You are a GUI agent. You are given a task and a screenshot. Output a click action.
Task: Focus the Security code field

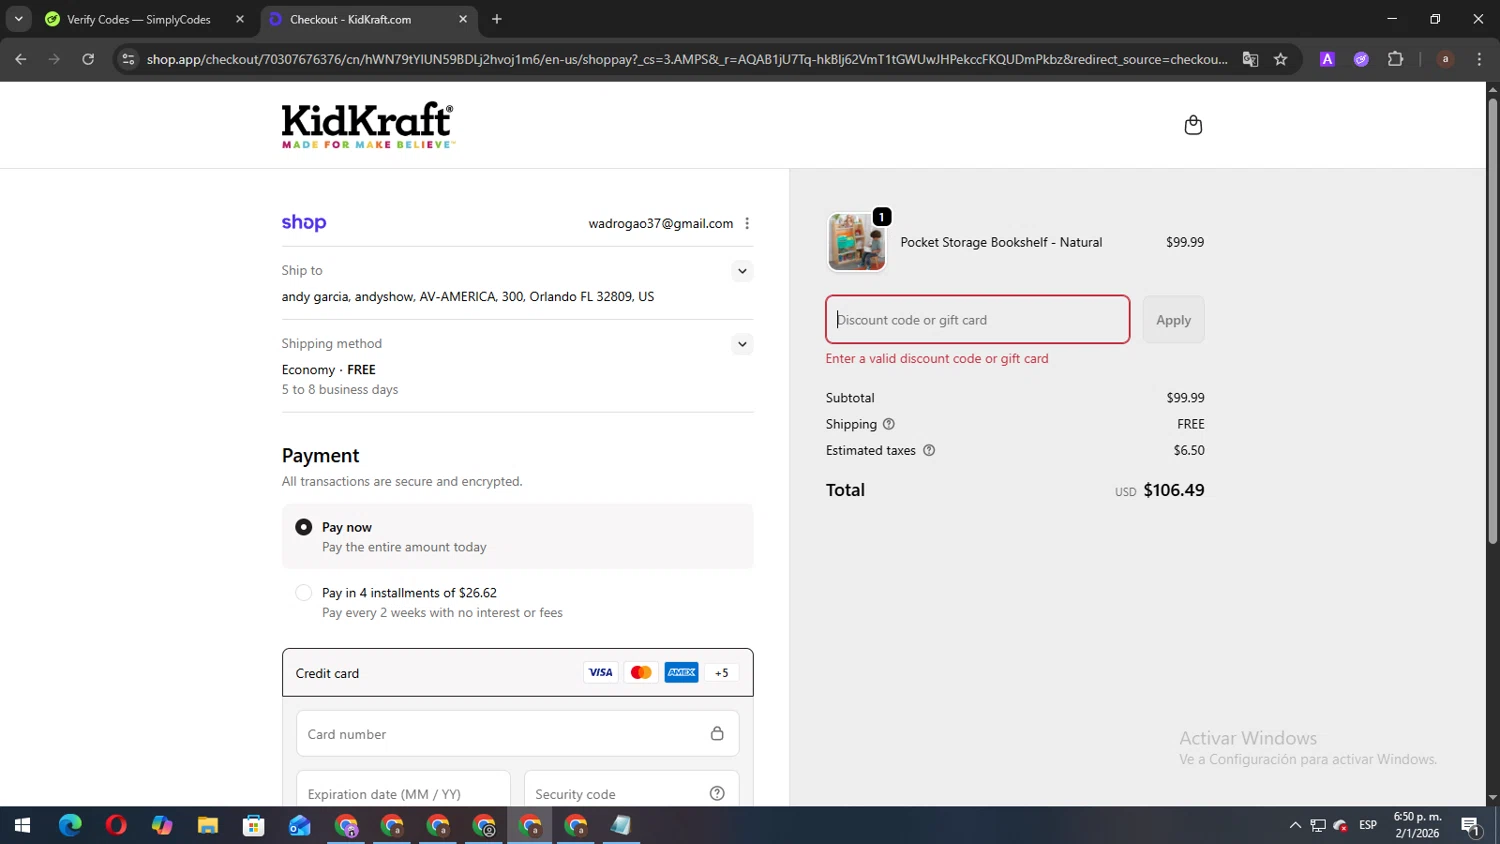coord(631,790)
